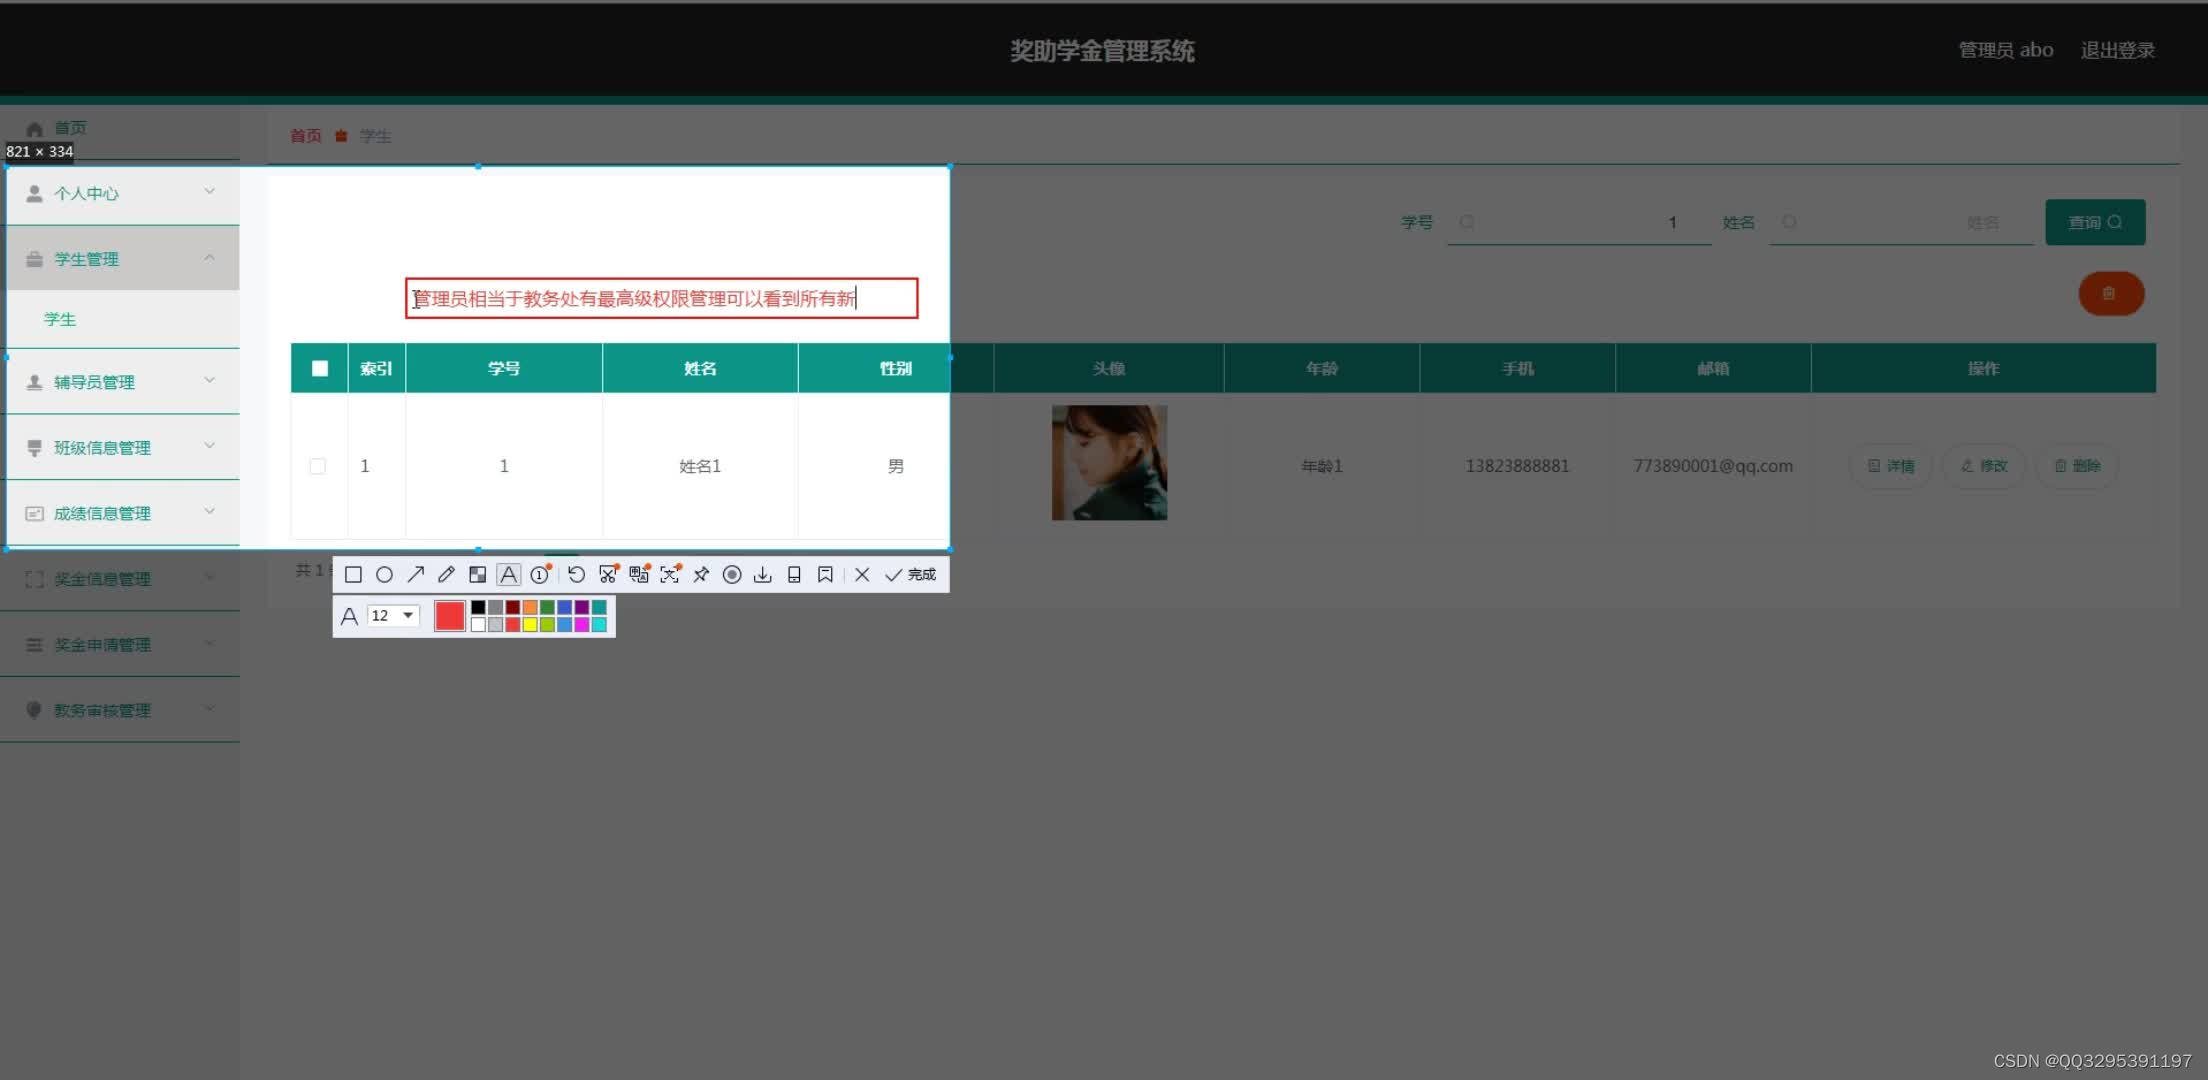
Task: Click the rectangle drawing tool icon
Action: pos(353,573)
